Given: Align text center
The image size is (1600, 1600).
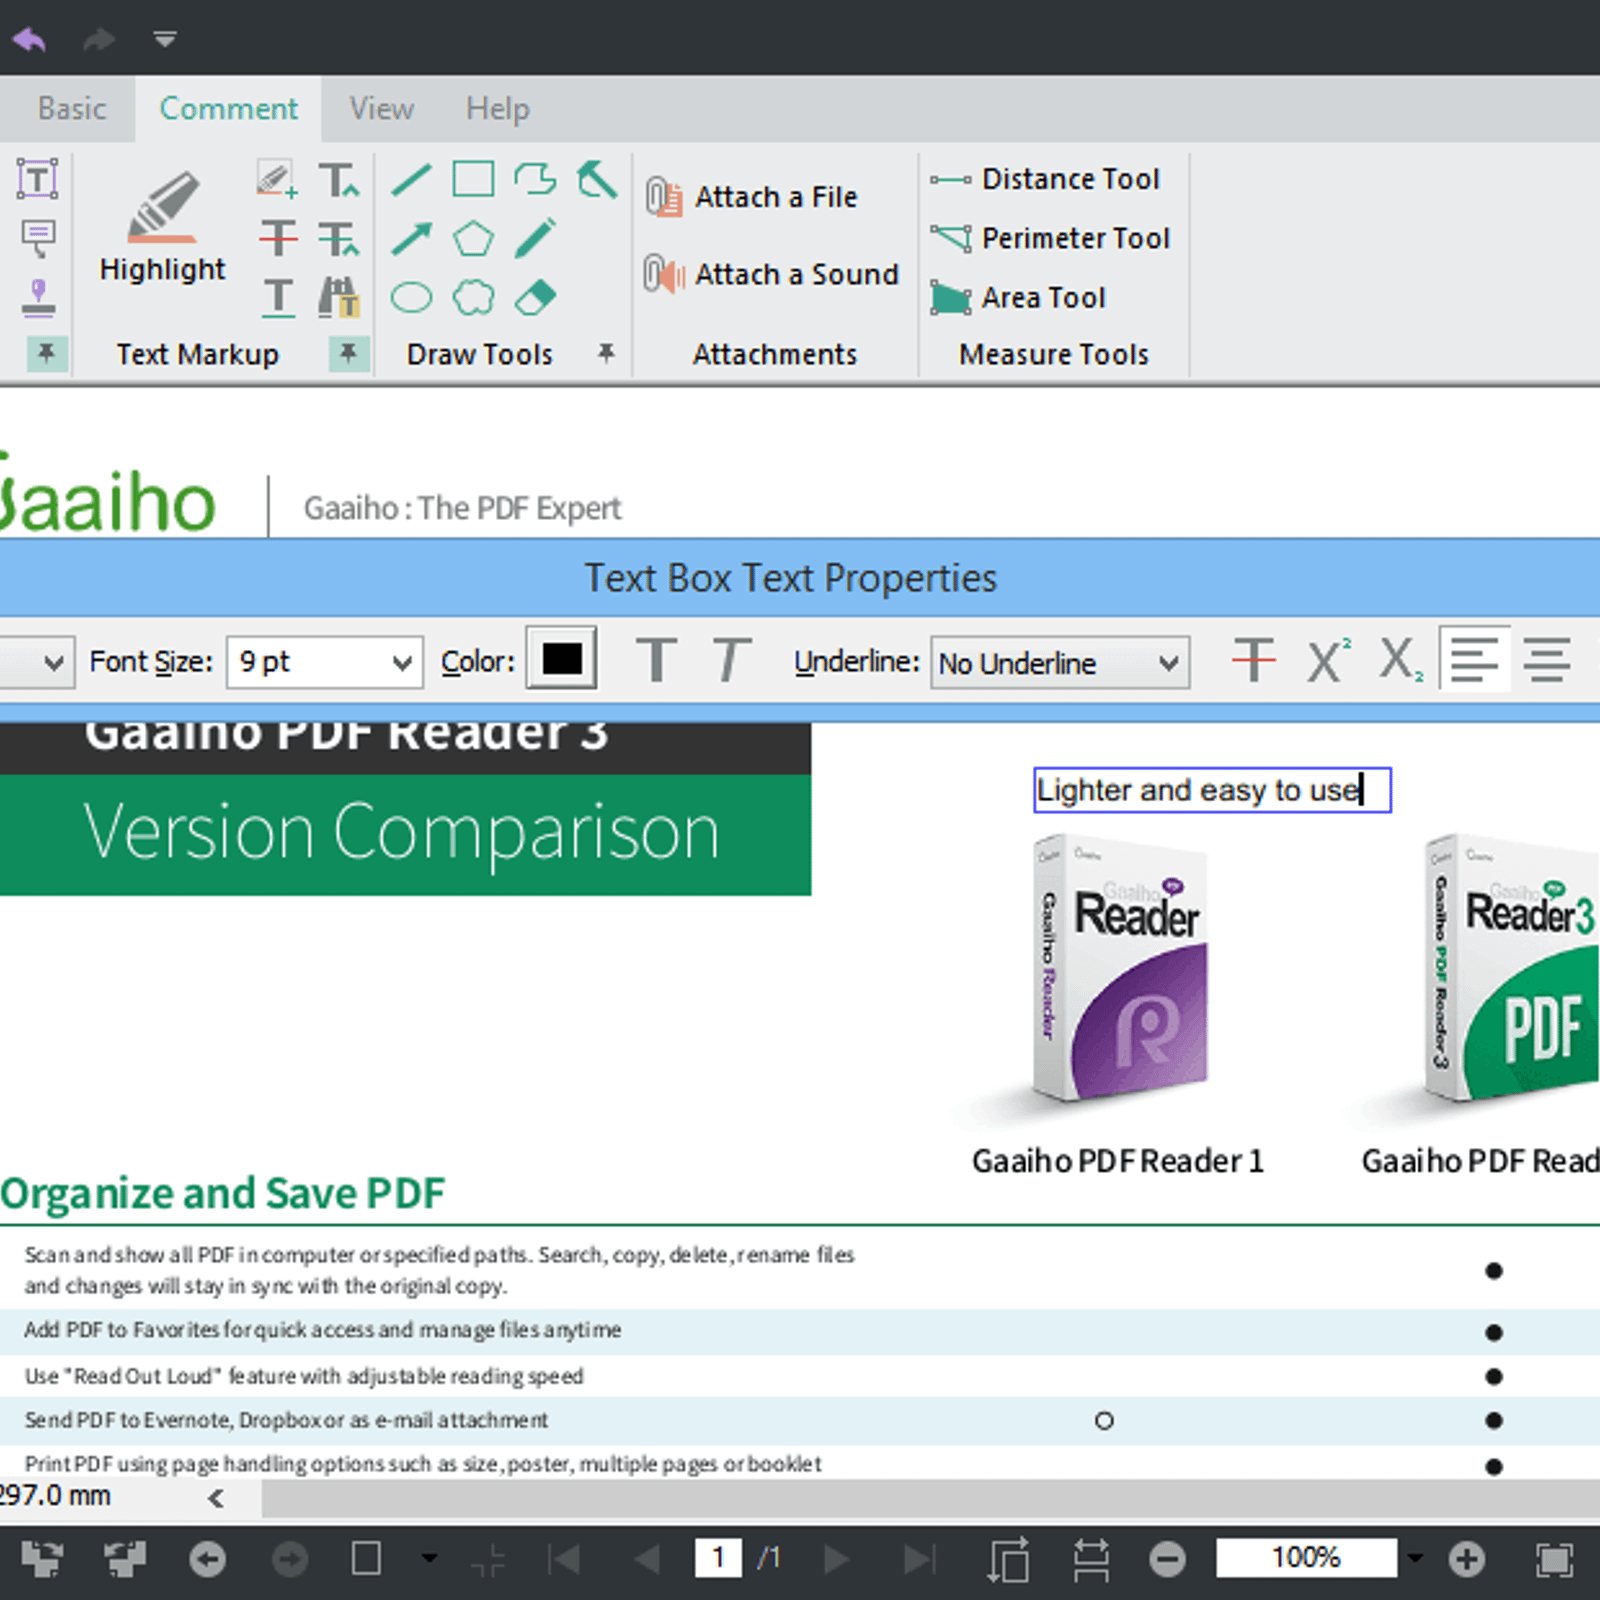Looking at the screenshot, I should pos(1547,660).
